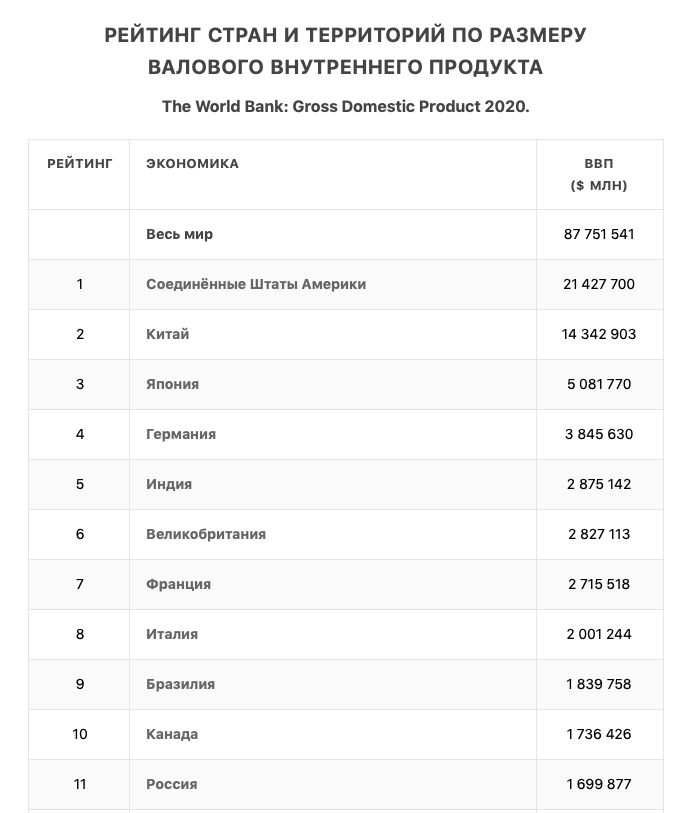Click the Бразилия link
This screenshot has height=813, width=678.
pos(180,684)
